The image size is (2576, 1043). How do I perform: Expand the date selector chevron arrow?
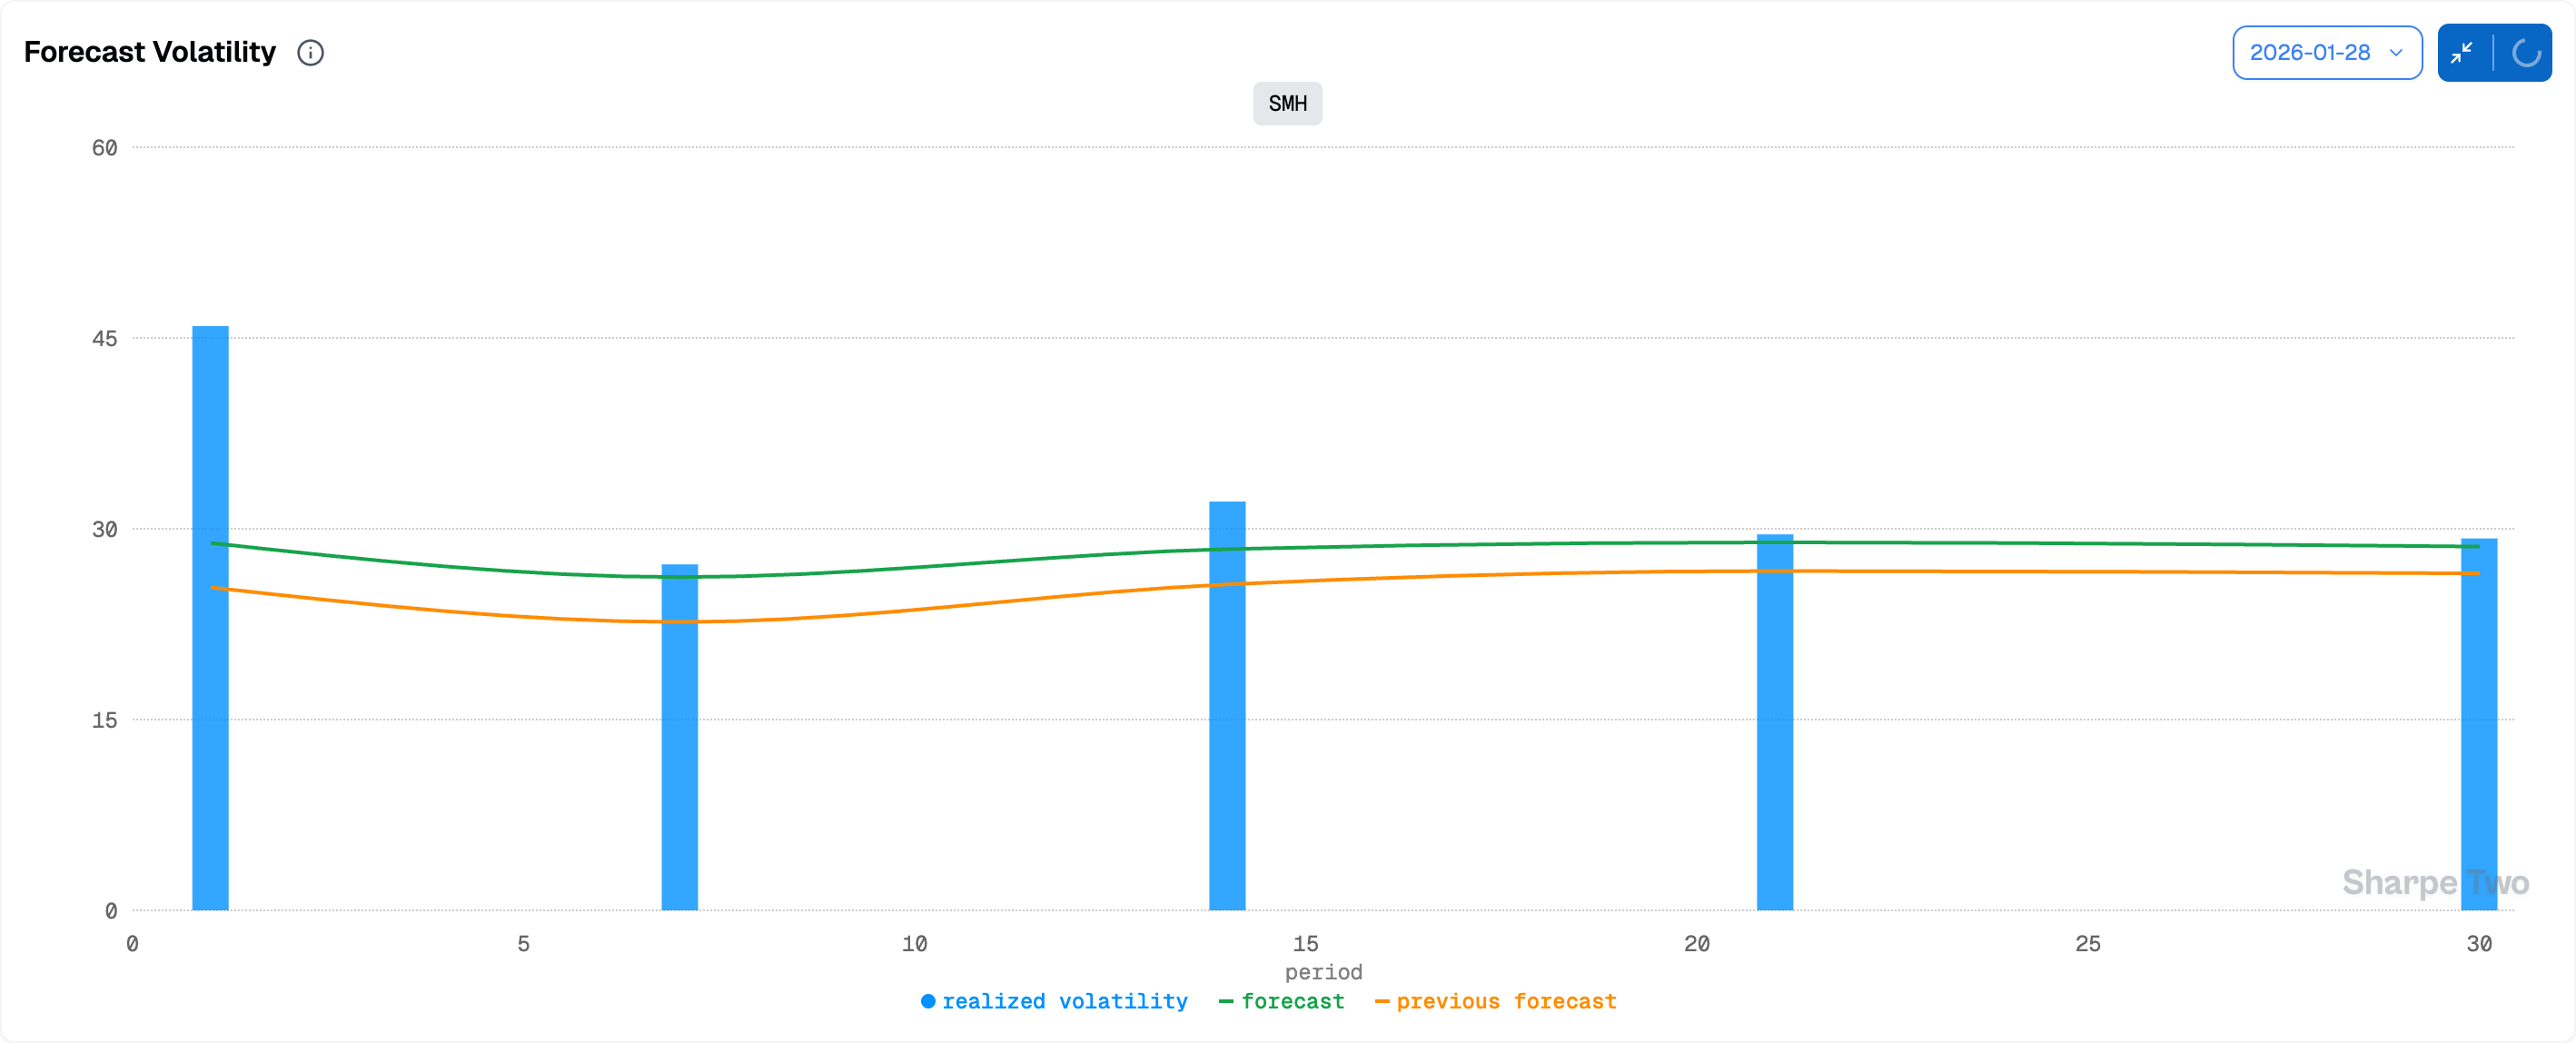click(x=2396, y=53)
